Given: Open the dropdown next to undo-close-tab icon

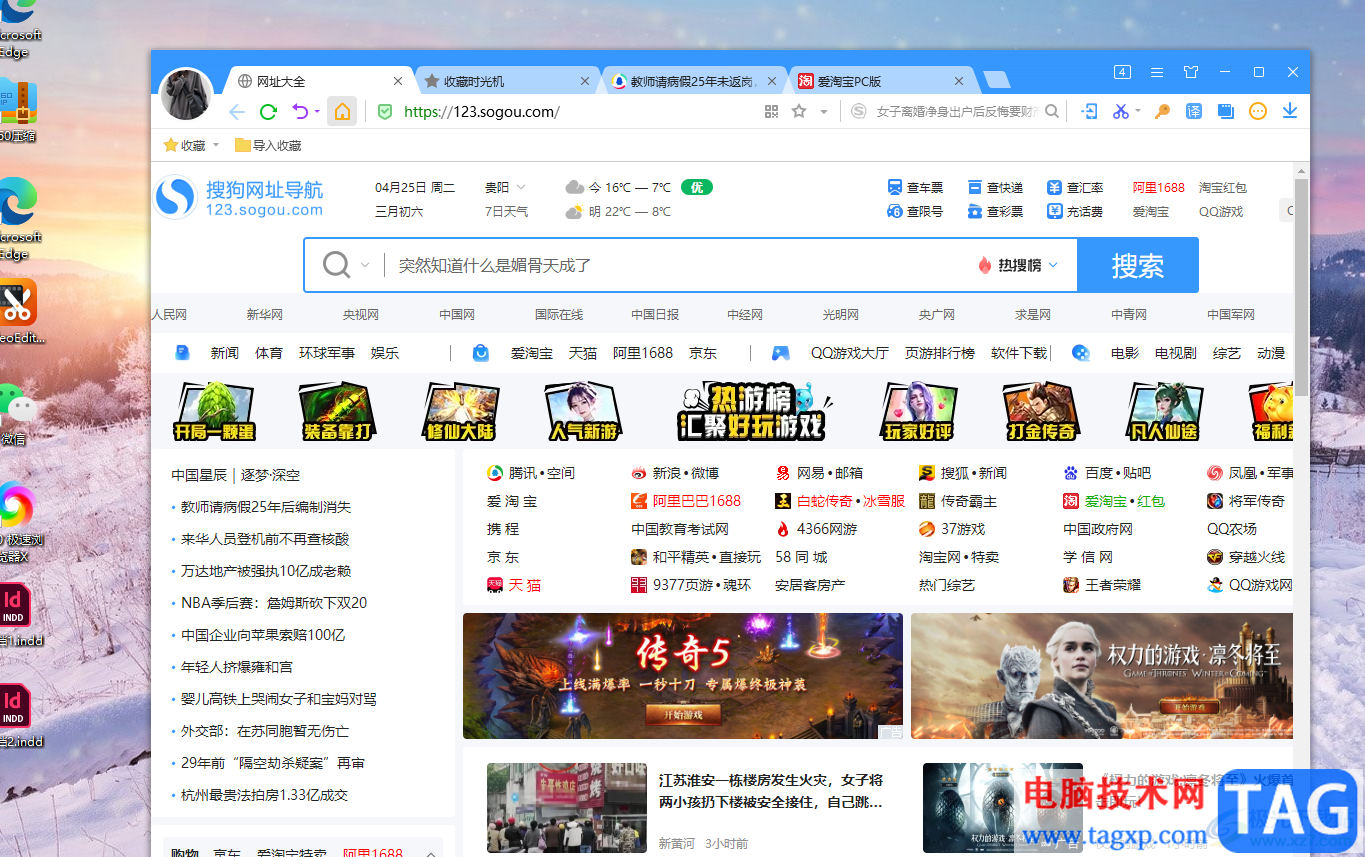Looking at the screenshot, I should coord(317,112).
